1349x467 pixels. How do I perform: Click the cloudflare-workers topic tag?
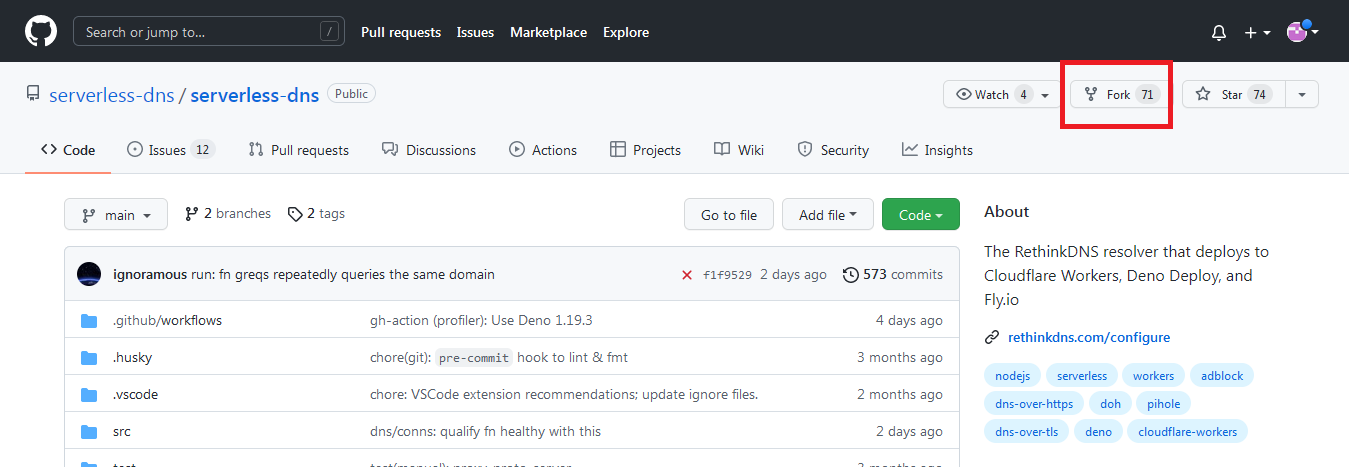pyautogui.click(x=1188, y=432)
